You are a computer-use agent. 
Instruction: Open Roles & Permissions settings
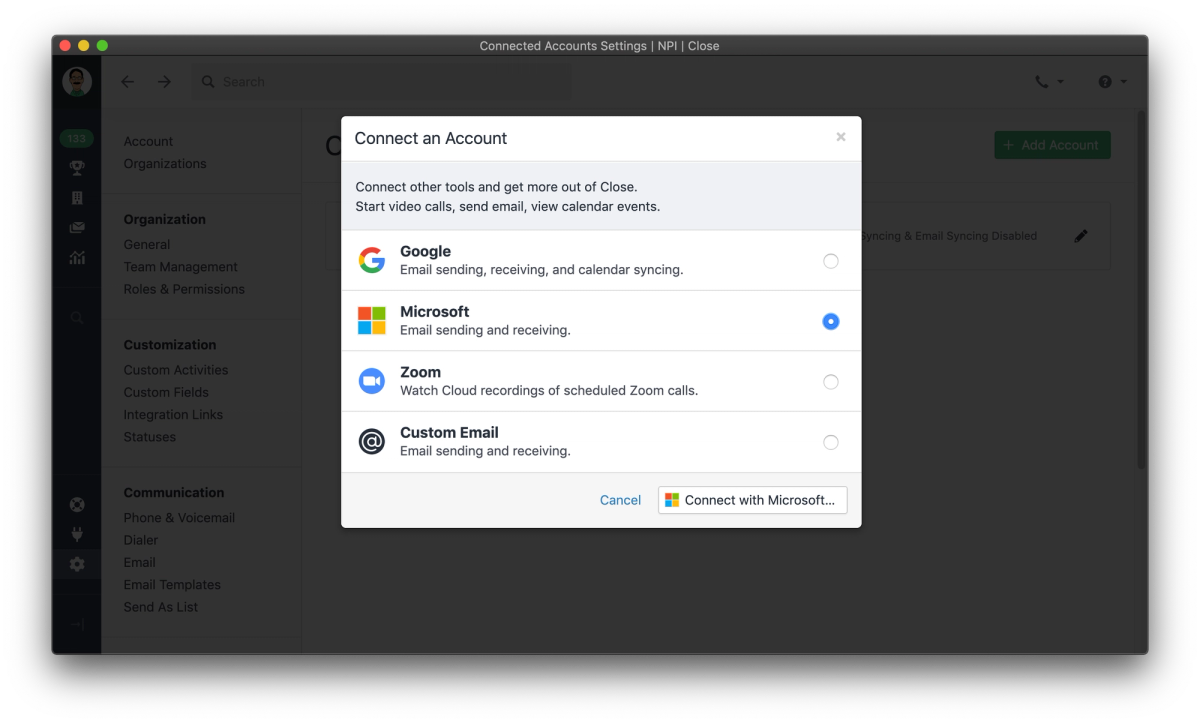point(184,289)
